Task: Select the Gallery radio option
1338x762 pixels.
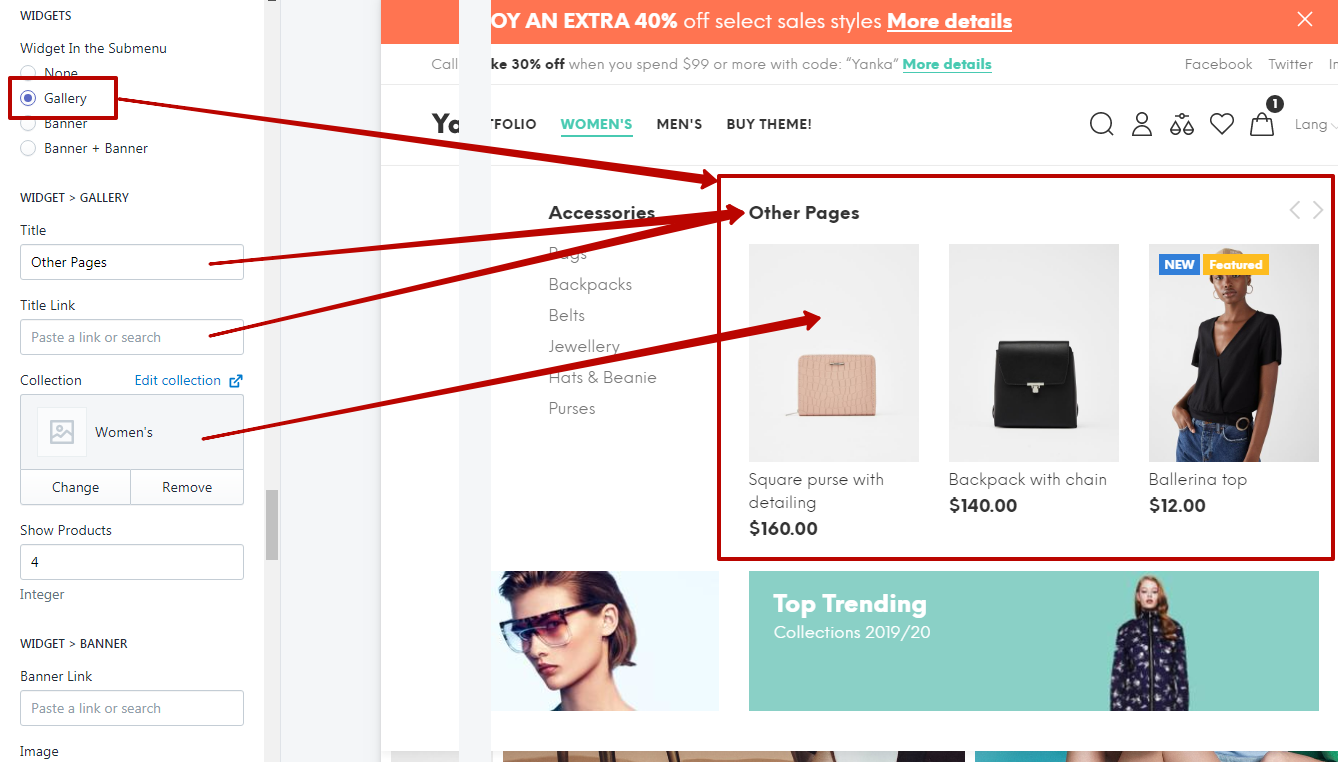Action: (x=28, y=98)
